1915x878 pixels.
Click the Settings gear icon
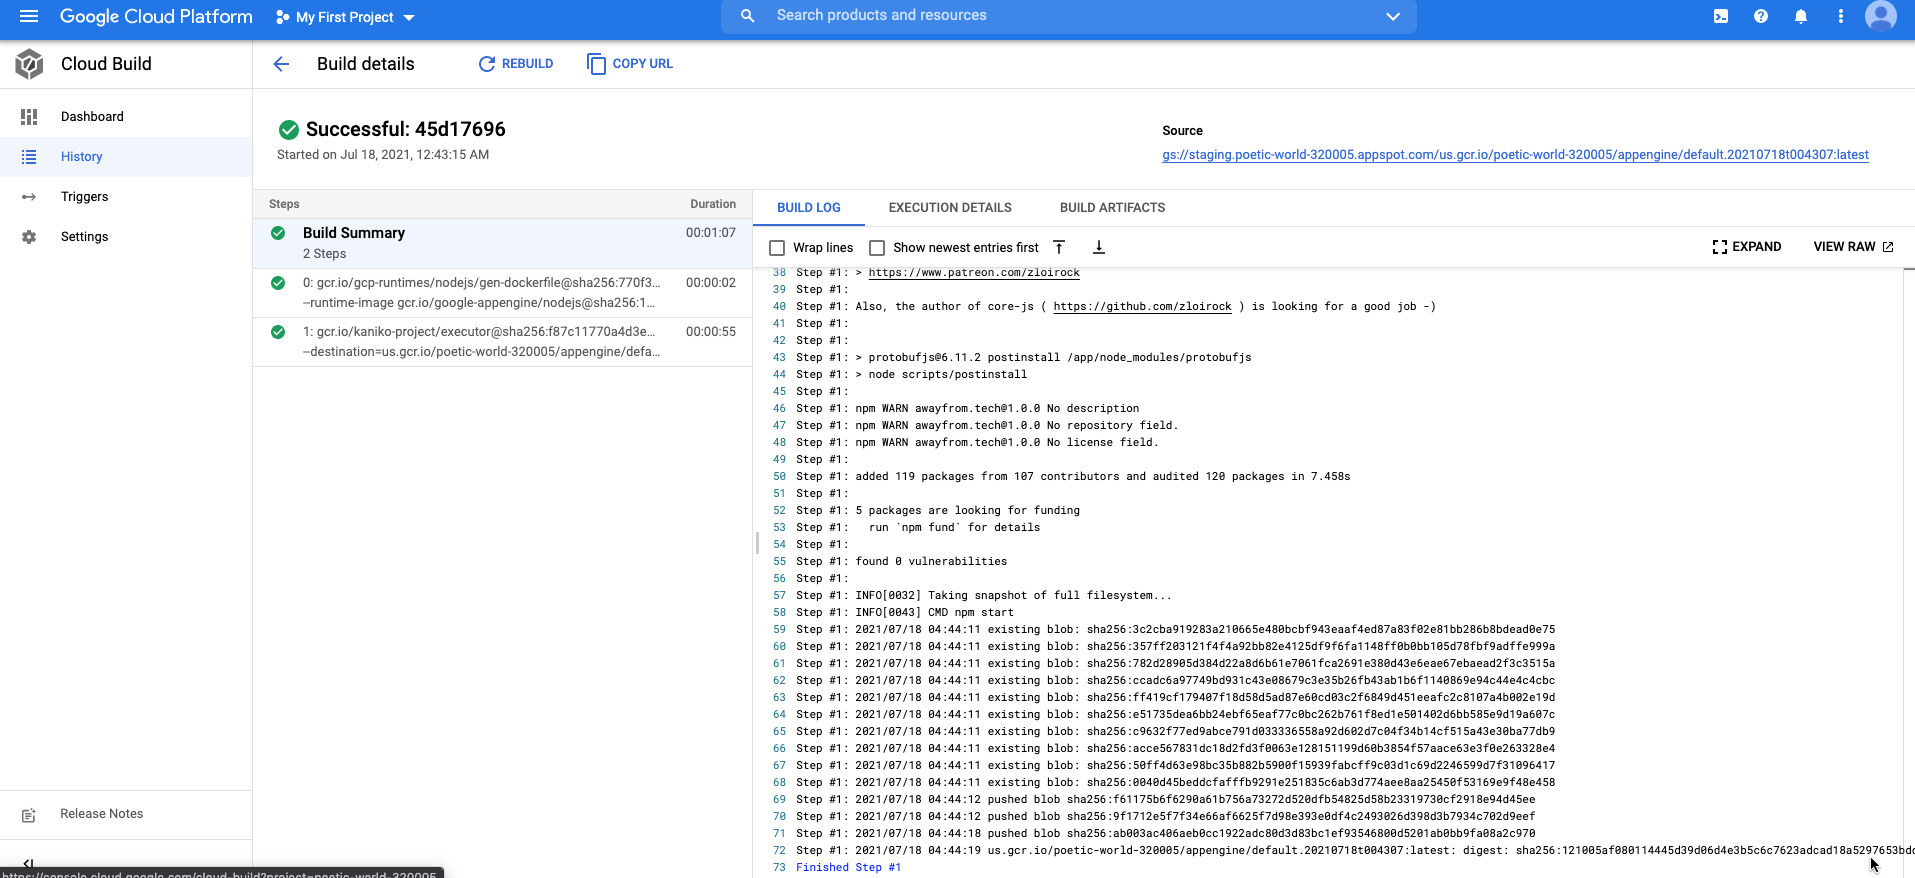click(x=29, y=237)
